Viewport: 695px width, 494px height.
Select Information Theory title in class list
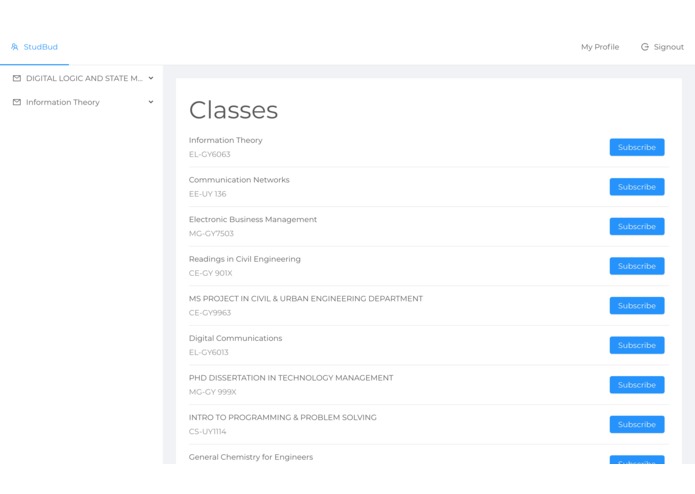coord(226,140)
